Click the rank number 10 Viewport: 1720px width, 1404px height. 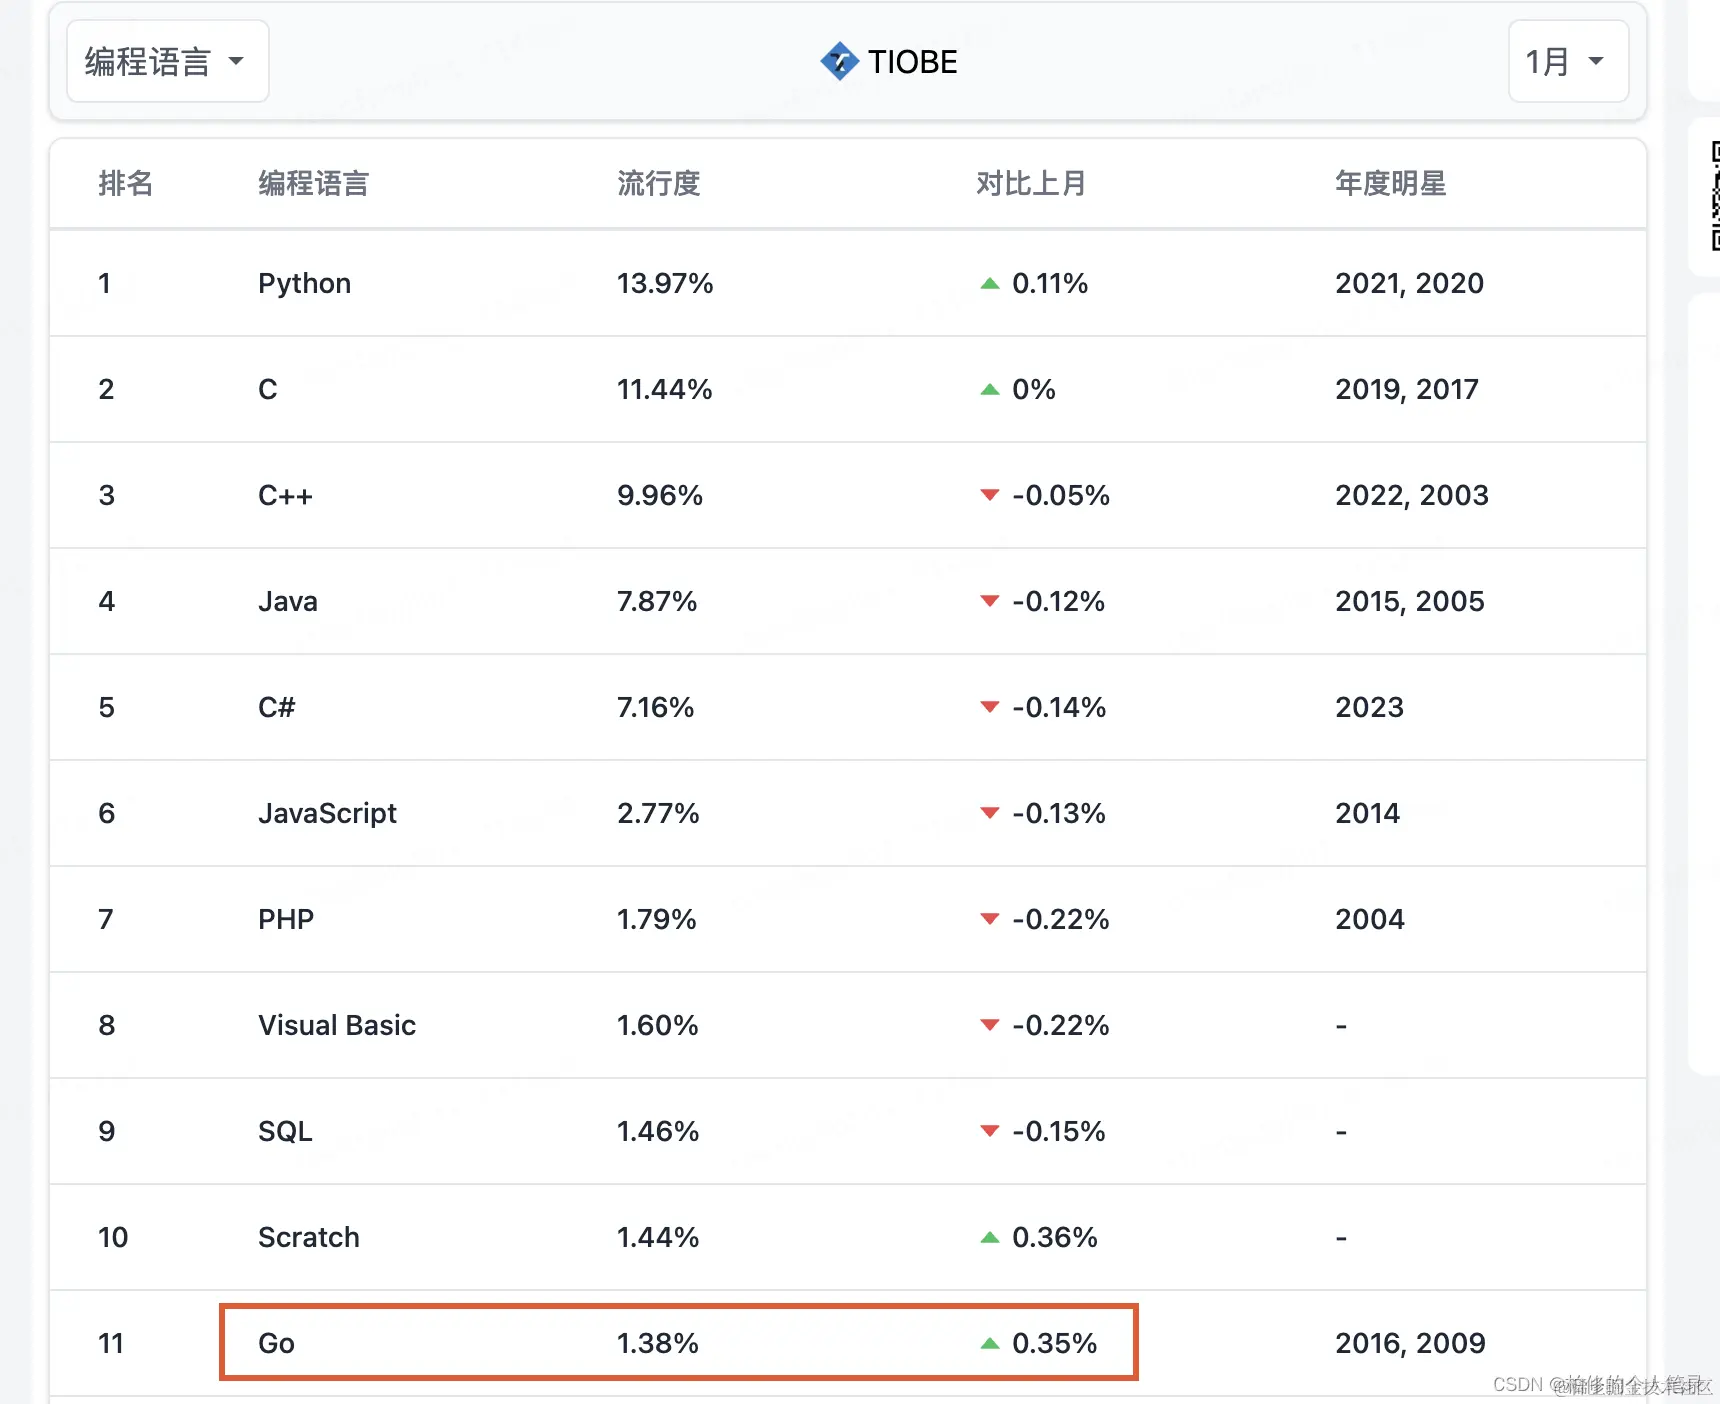pos(113,1237)
